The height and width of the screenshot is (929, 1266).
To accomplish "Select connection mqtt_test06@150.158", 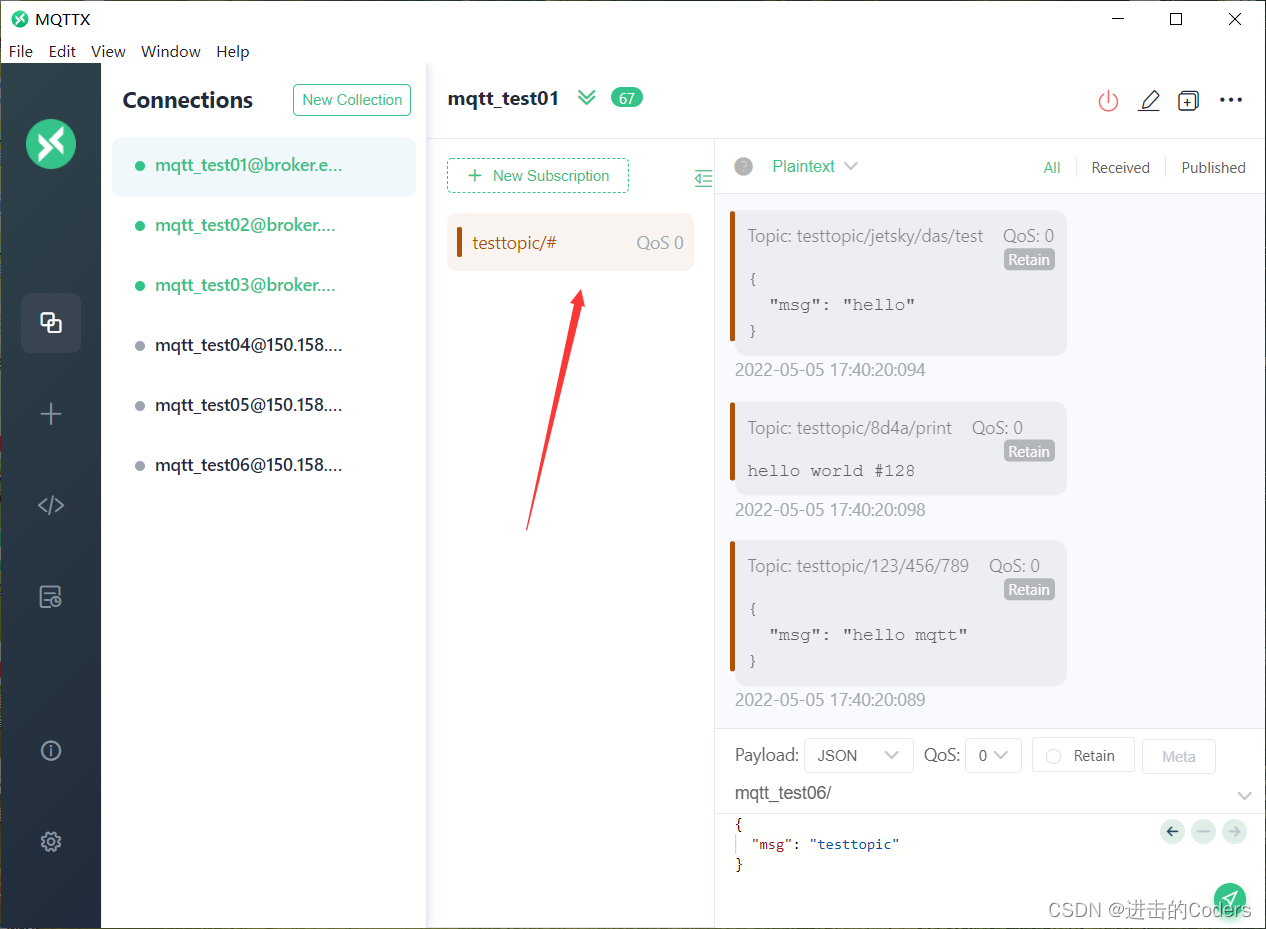I will pos(264,466).
